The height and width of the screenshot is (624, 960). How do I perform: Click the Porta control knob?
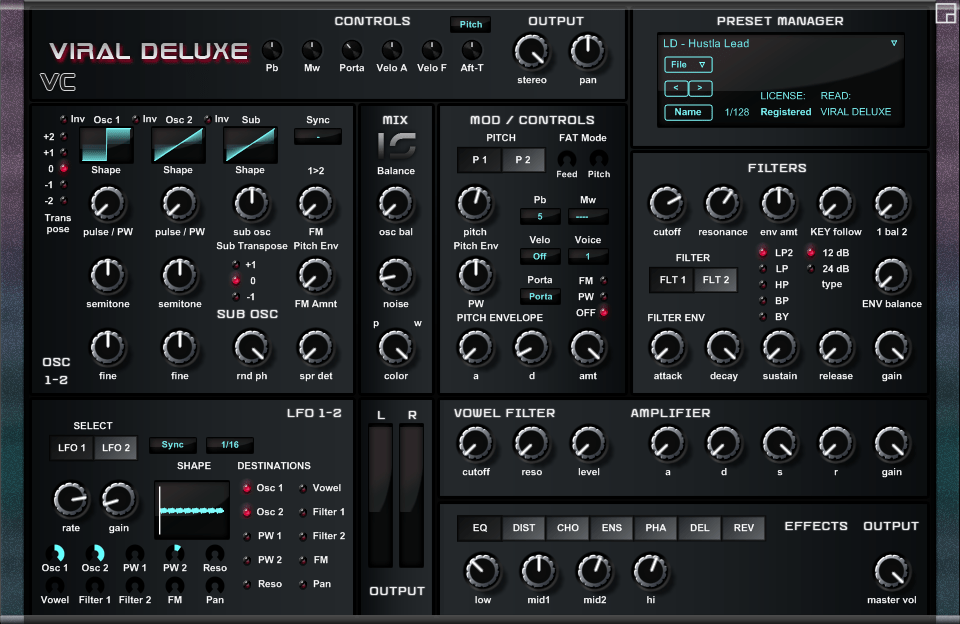pyautogui.click(x=351, y=50)
